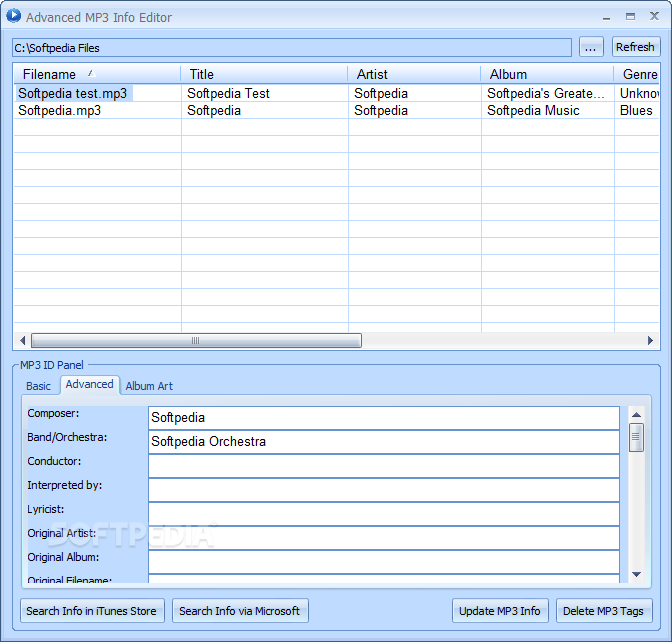Click the Composer input field
Screen dimensions: 672x642
(384, 418)
